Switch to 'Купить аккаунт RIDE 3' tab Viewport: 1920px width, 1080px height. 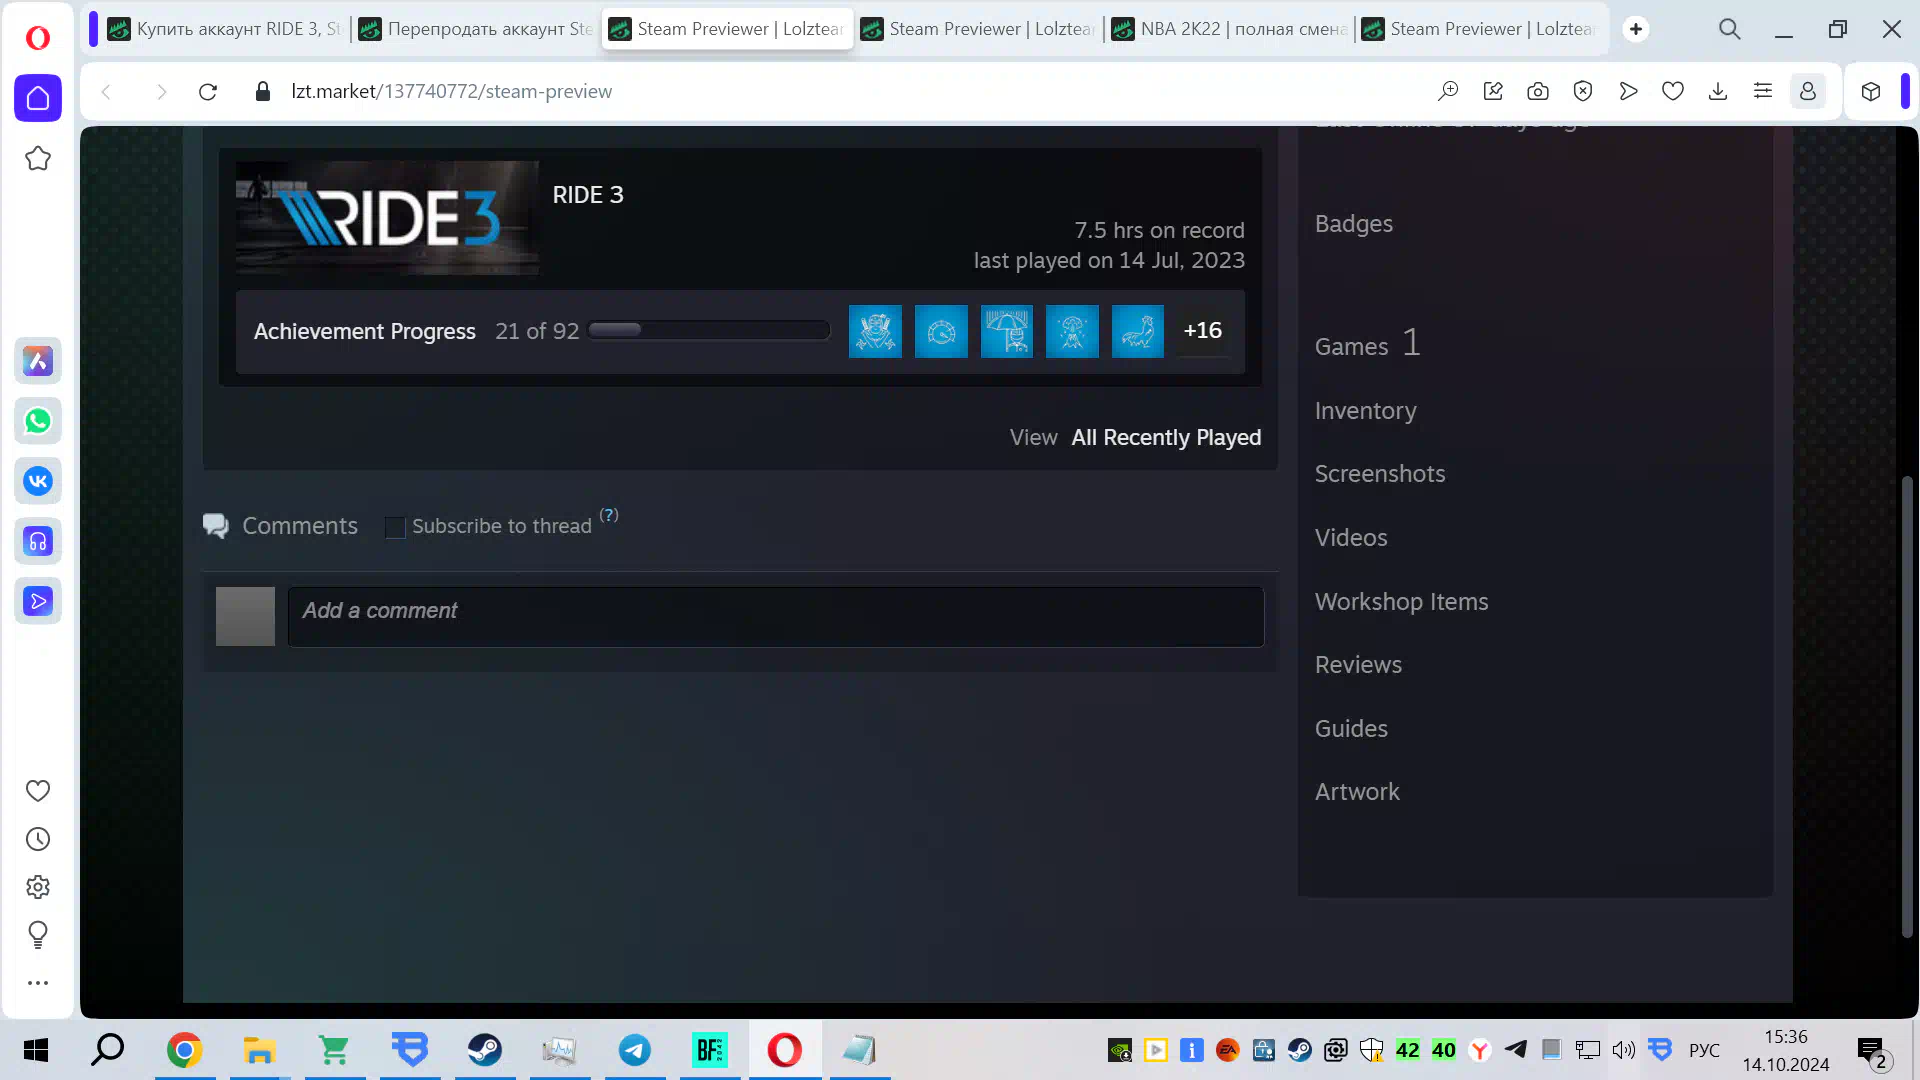click(x=224, y=29)
